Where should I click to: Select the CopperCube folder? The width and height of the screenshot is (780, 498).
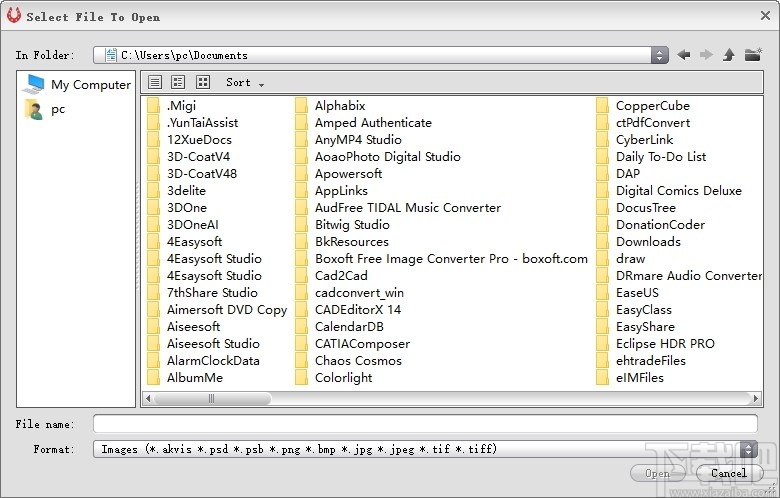coord(643,105)
